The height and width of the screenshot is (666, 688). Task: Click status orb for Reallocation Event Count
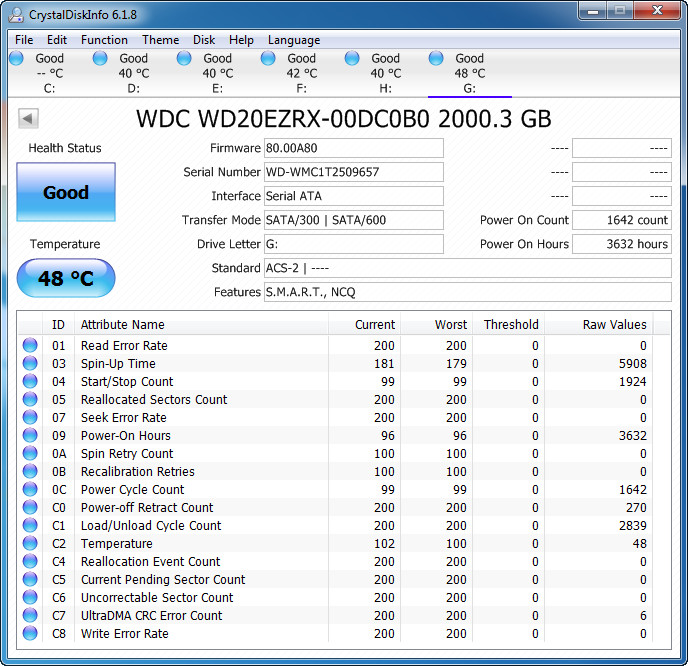[30, 561]
